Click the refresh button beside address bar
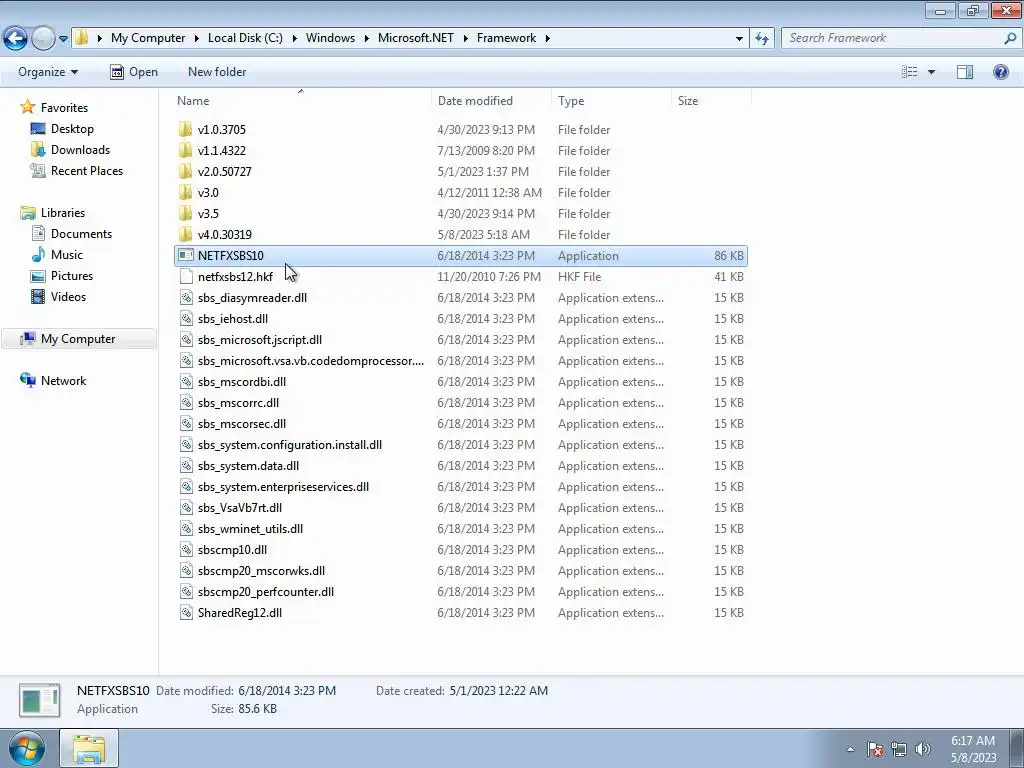This screenshot has height=768, width=1024. [x=761, y=39]
